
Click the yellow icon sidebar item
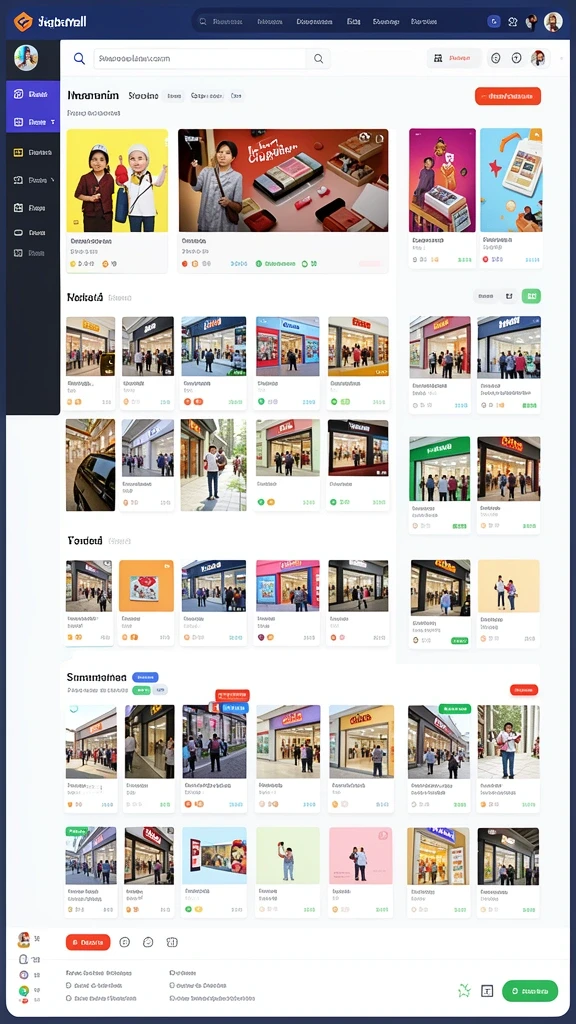(x=33, y=152)
